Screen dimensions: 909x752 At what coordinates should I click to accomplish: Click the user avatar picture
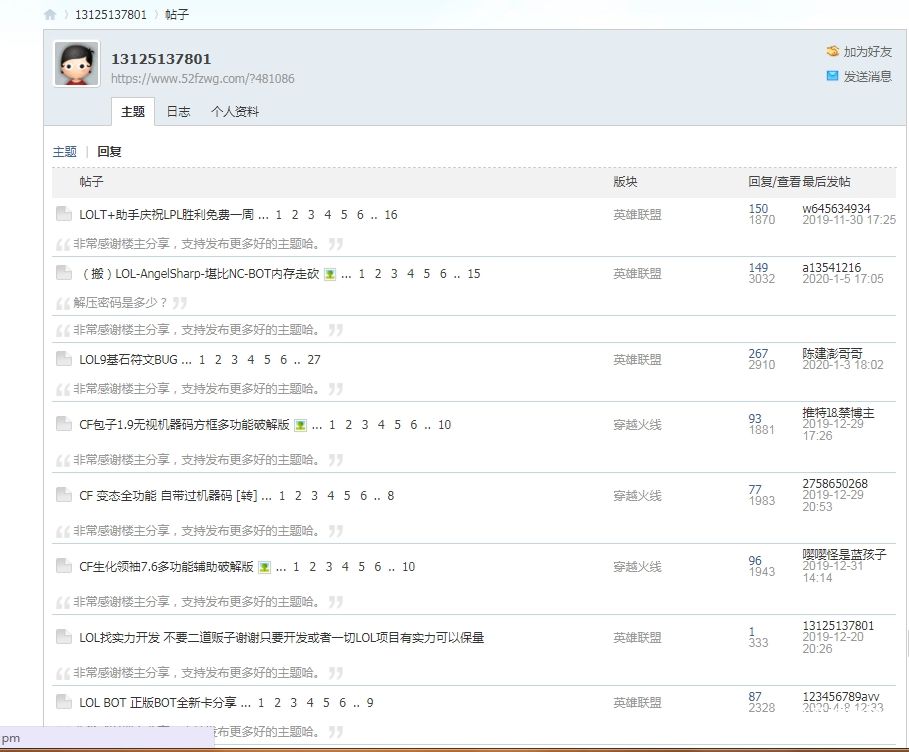(x=76, y=64)
